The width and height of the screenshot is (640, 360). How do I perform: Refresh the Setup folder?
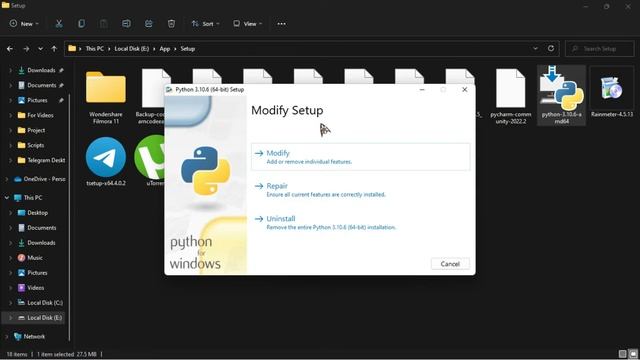(x=551, y=49)
